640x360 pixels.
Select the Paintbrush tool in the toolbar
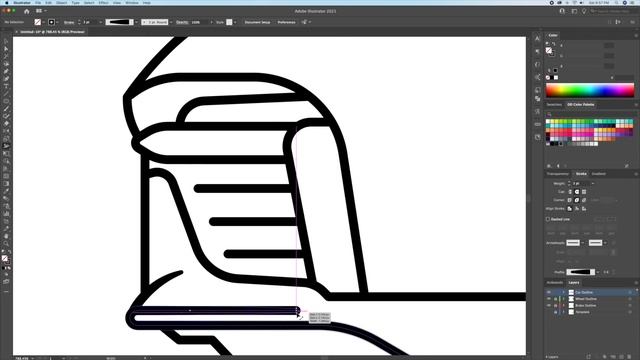[6, 109]
